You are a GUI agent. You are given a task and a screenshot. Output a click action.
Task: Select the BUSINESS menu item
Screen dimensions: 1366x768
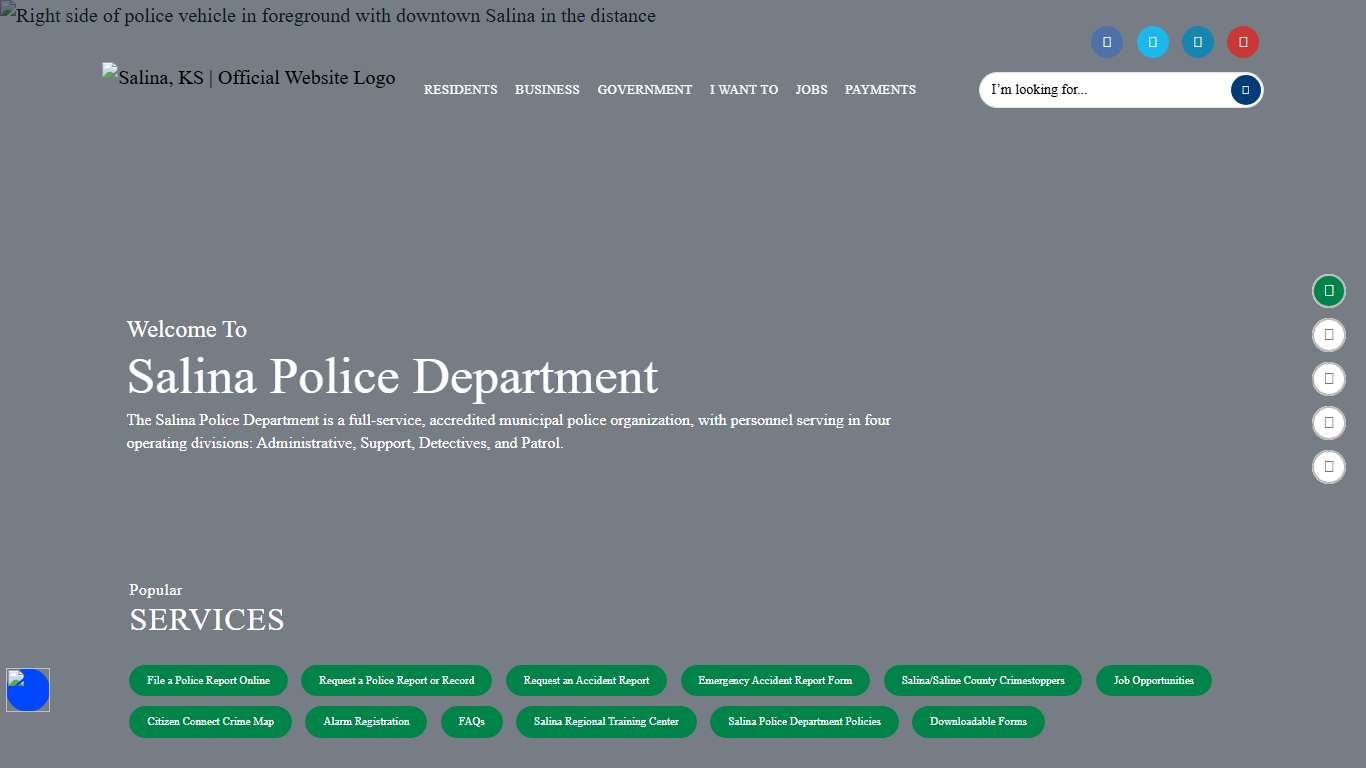click(x=547, y=90)
